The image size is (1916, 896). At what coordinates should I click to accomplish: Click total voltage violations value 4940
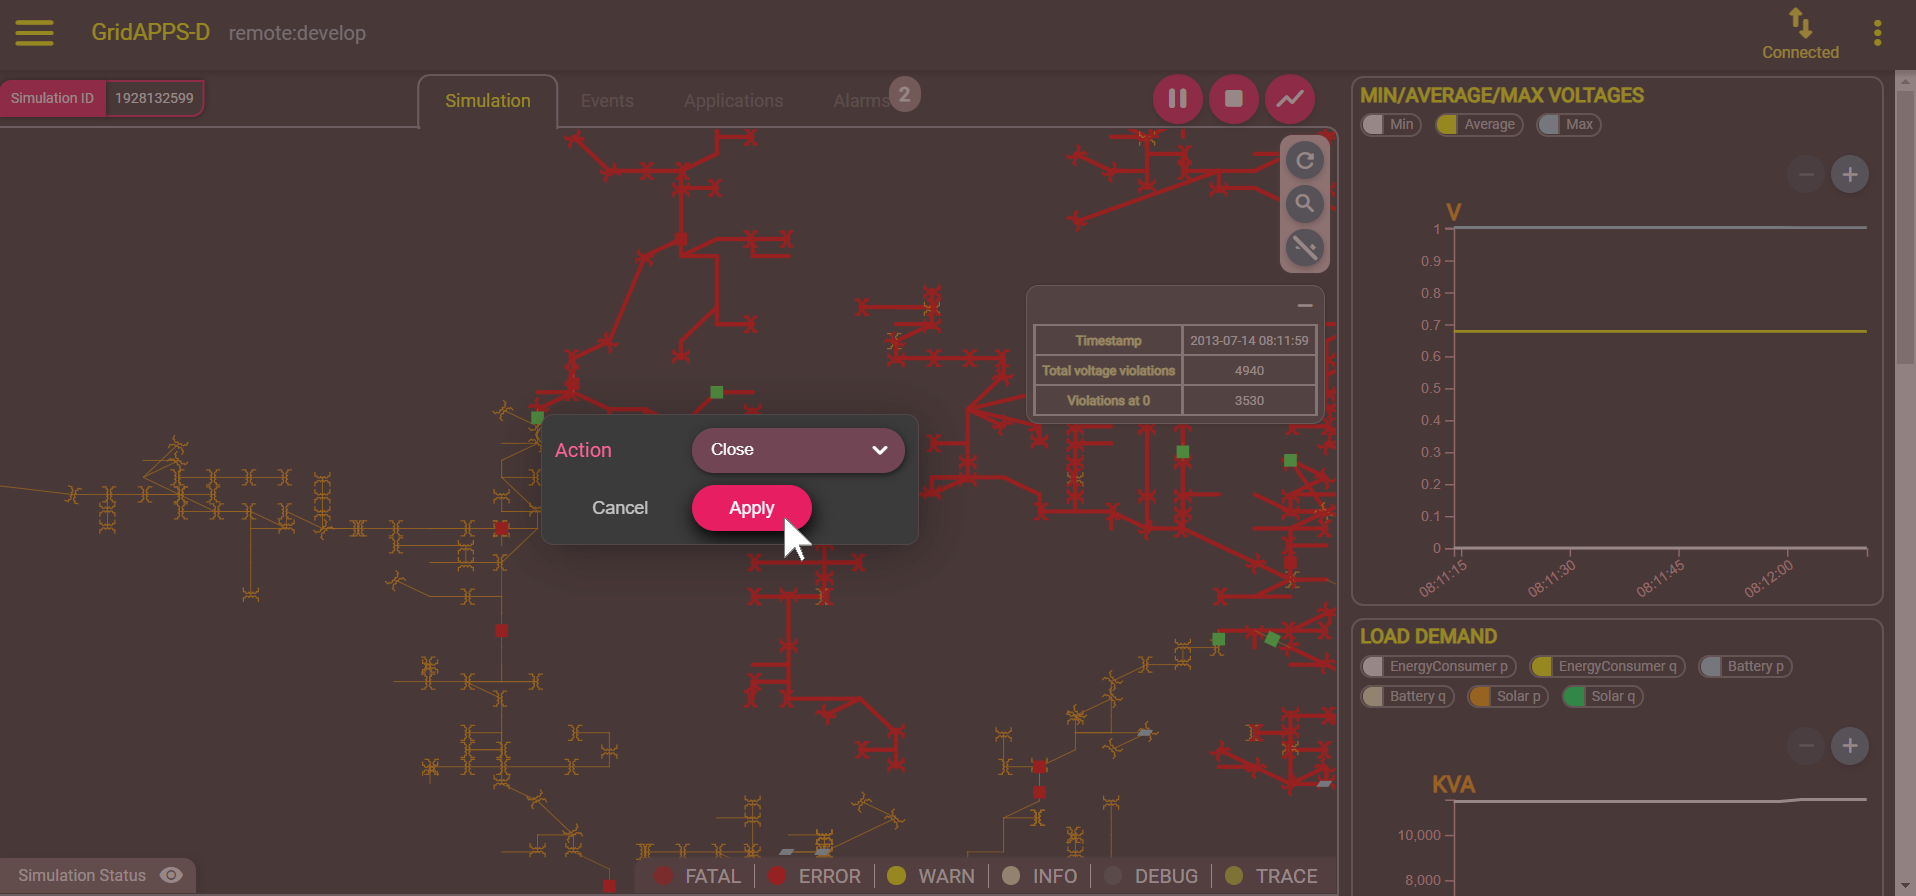click(x=1249, y=371)
